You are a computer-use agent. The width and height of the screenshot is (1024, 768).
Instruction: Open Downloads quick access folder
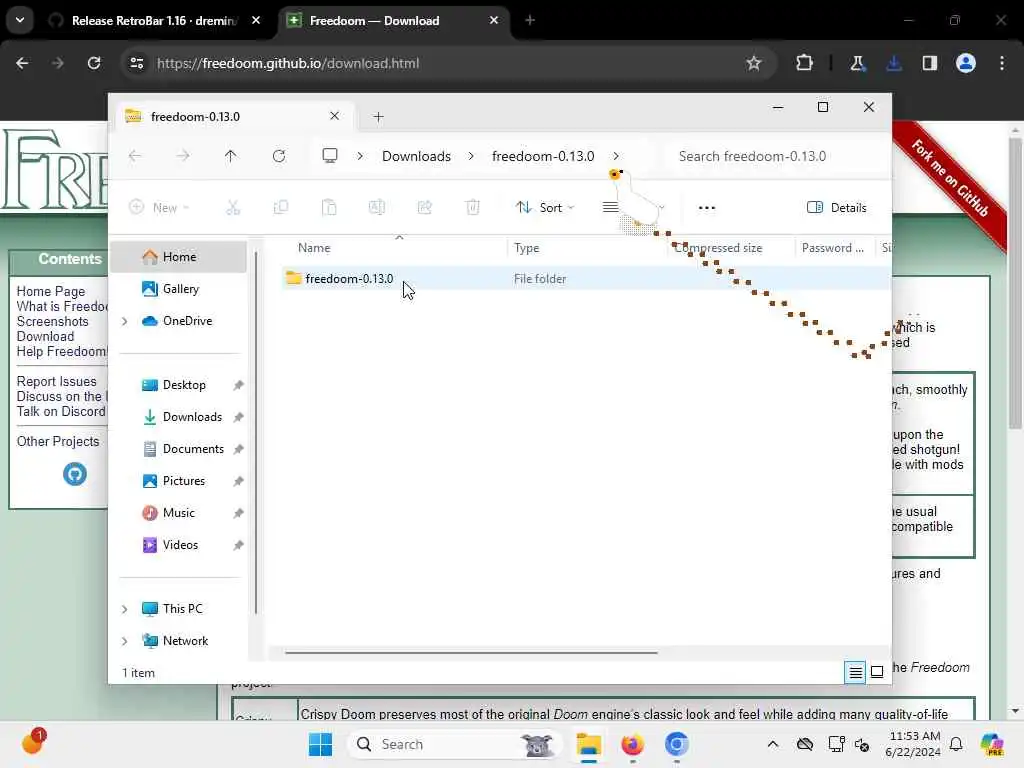point(192,417)
